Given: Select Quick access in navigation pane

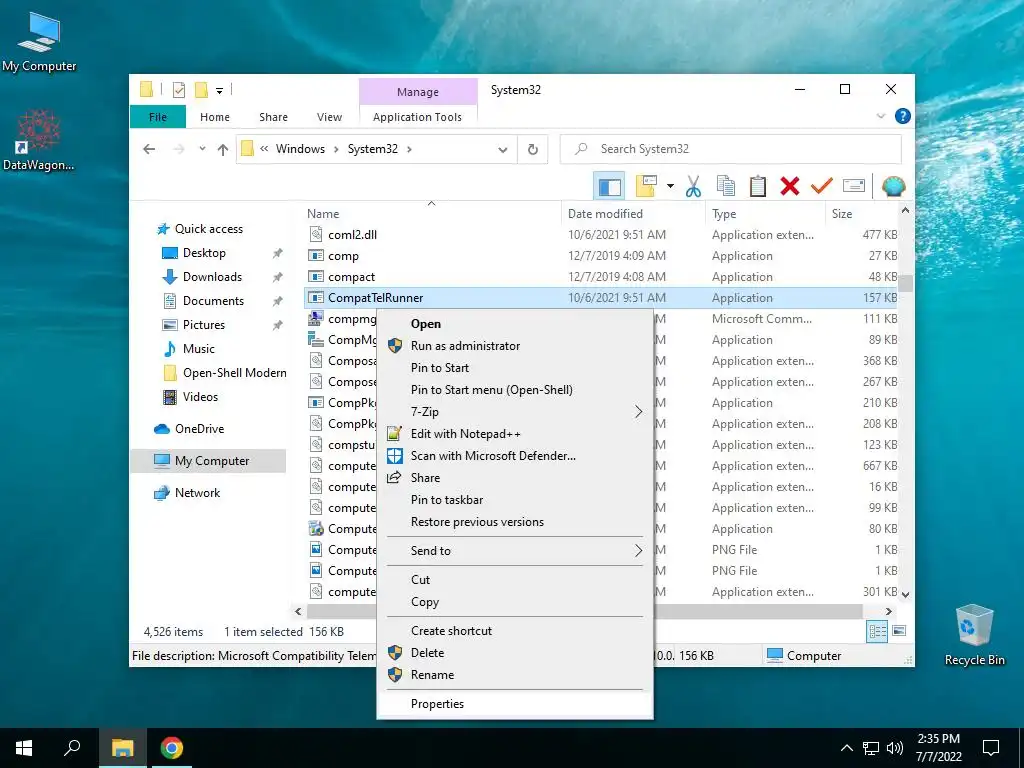Looking at the screenshot, I should click(x=208, y=229).
